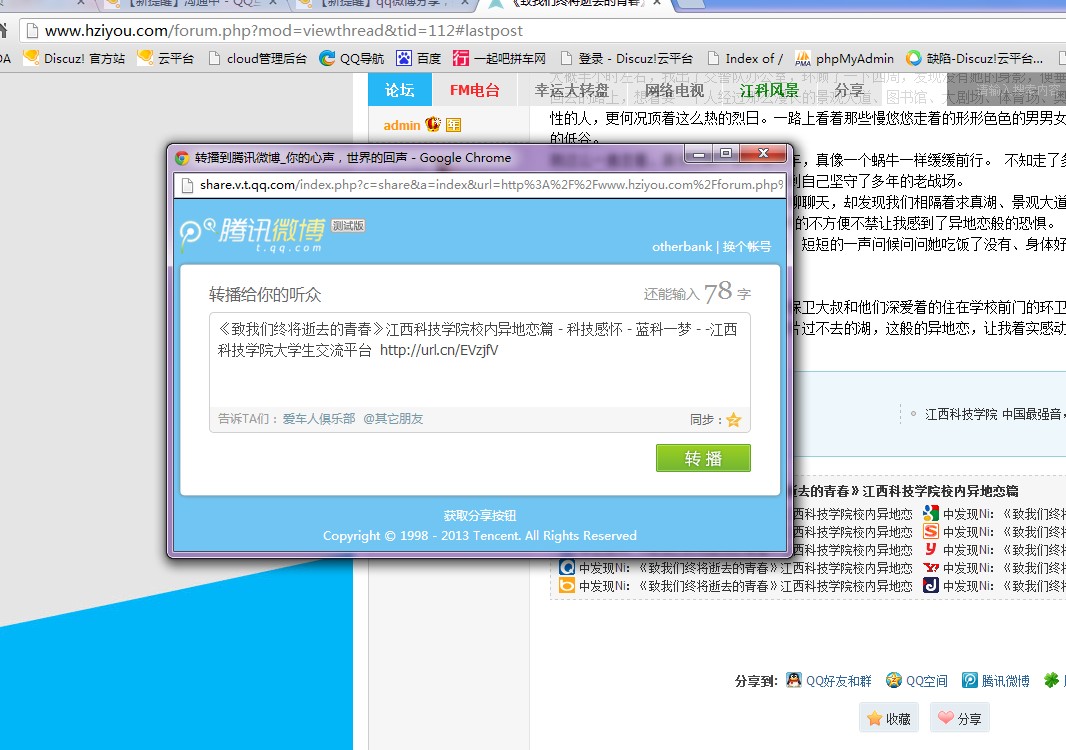Click into the 转播 message text area
This screenshot has width=1066, height=750.
click(480, 360)
